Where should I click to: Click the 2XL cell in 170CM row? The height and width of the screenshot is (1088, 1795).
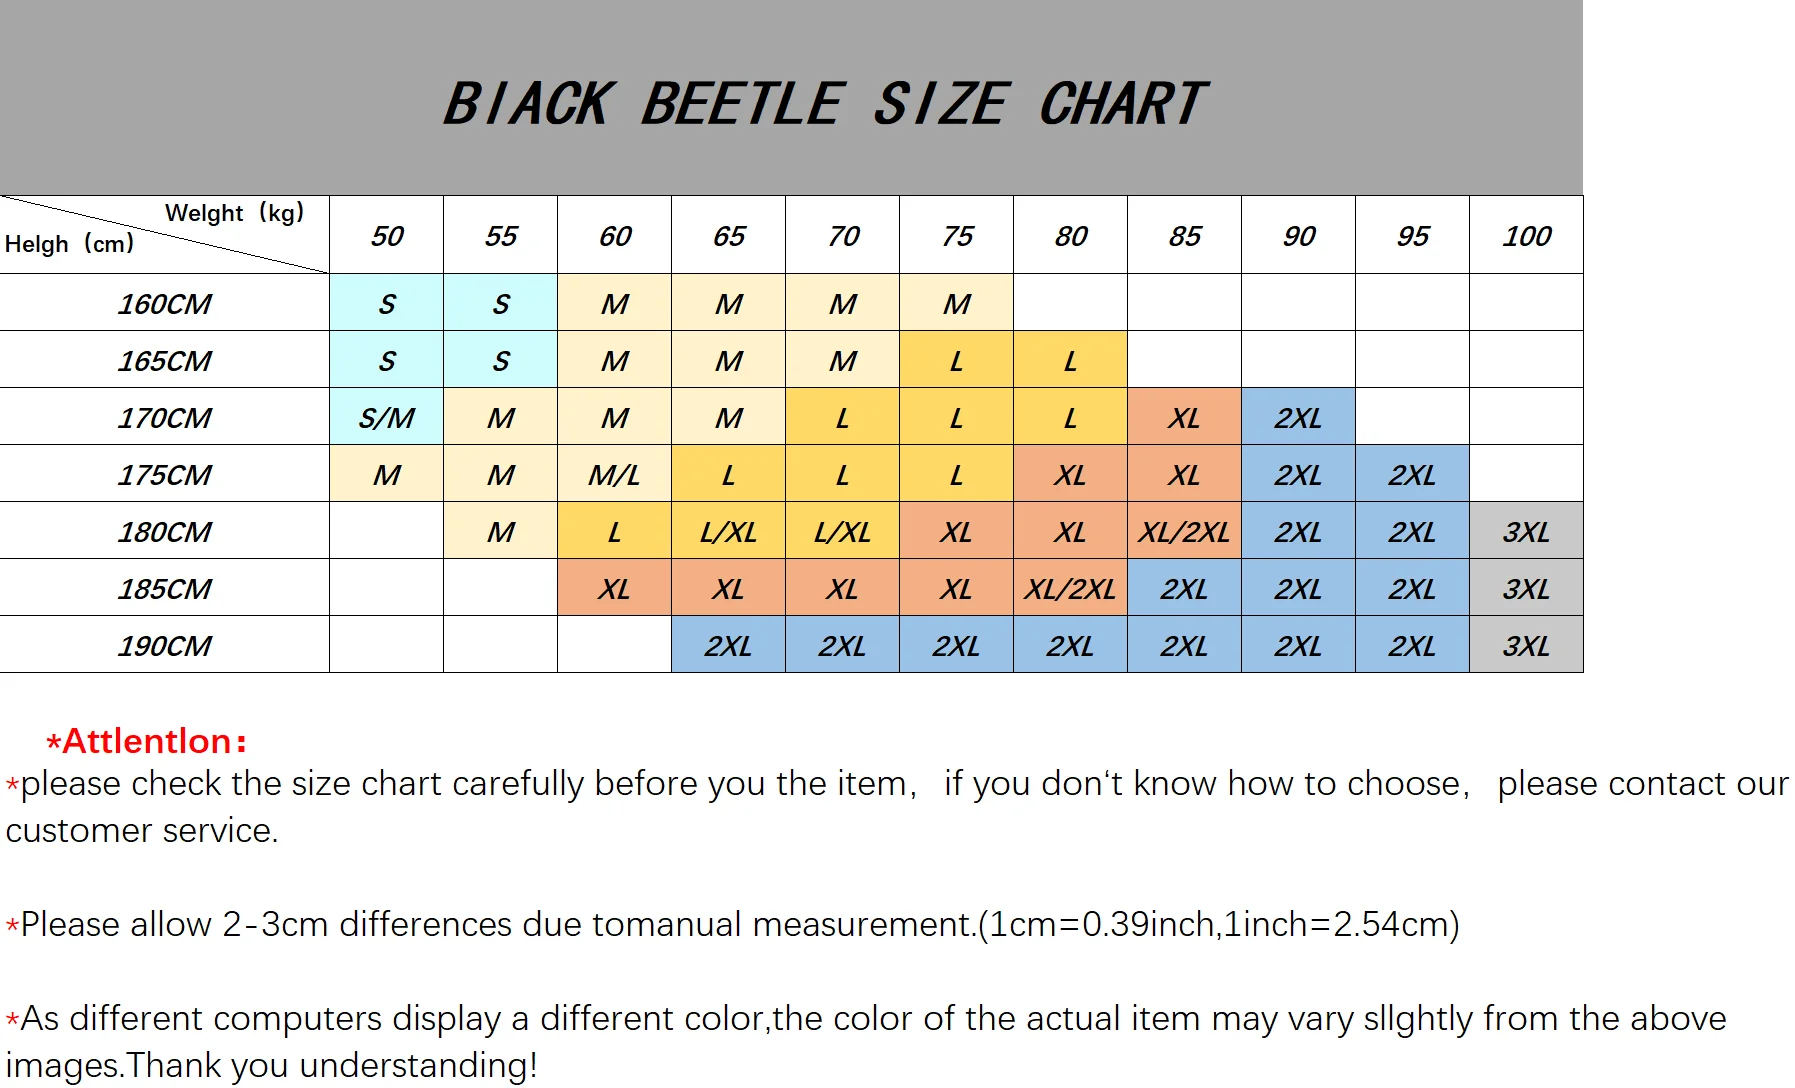click(1298, 418)
